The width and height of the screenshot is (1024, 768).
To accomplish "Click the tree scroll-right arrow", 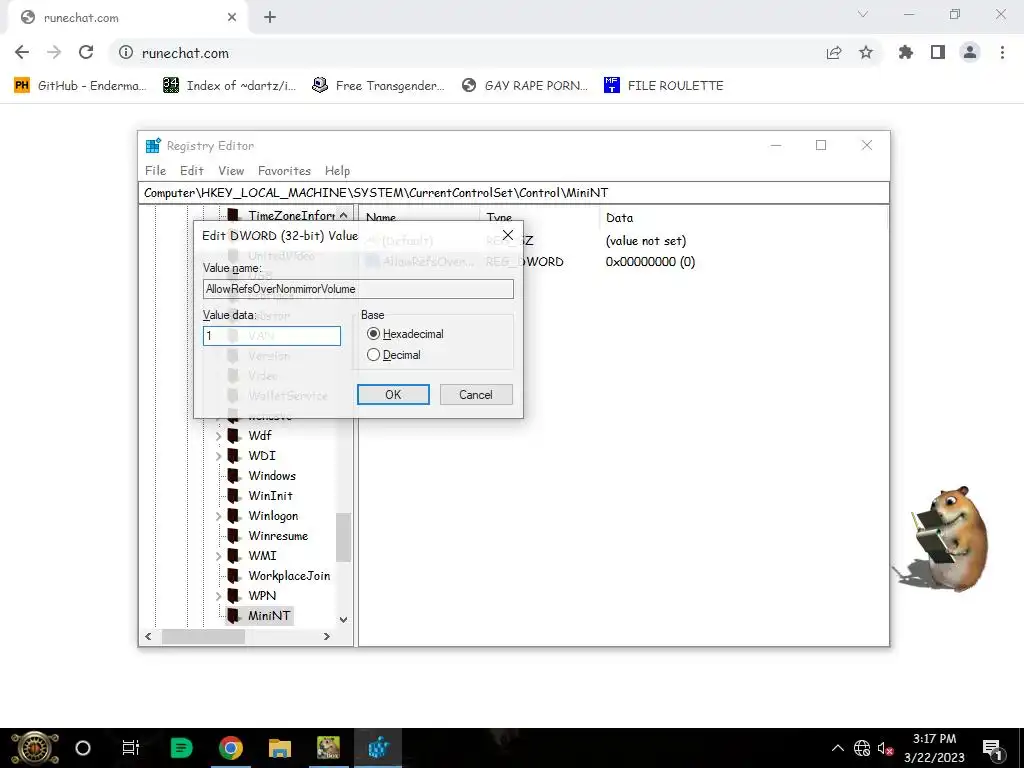I will (x=327, y=636).
